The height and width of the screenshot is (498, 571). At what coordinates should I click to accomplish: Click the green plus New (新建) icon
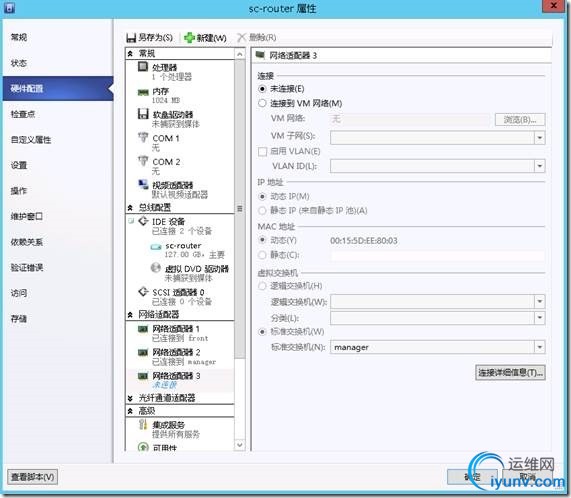(x=189, y=37)
